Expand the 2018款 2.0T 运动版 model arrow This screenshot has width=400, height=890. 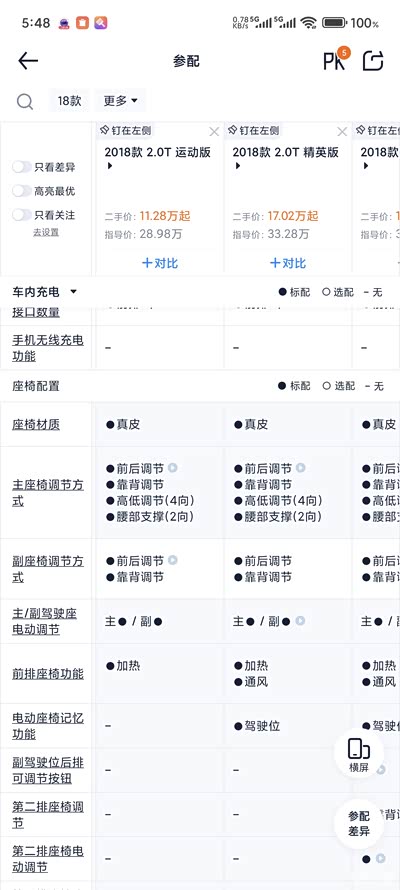point(110,166)
